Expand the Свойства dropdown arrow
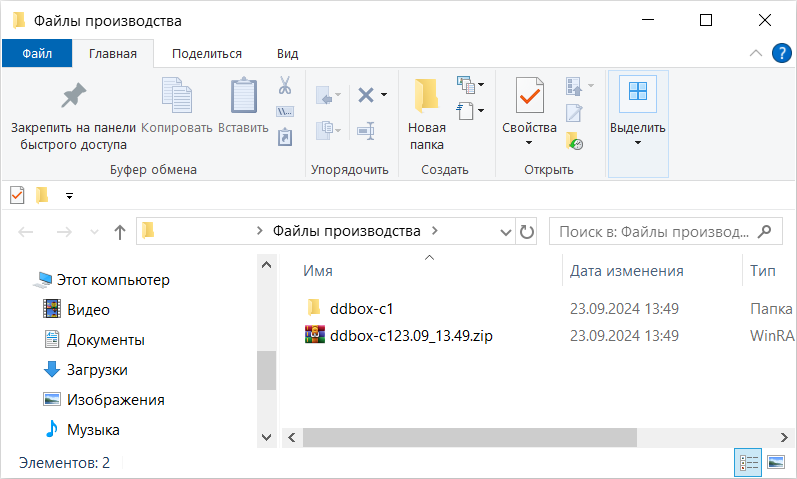Viewport: 797px width, 479px height. (529, 143)
